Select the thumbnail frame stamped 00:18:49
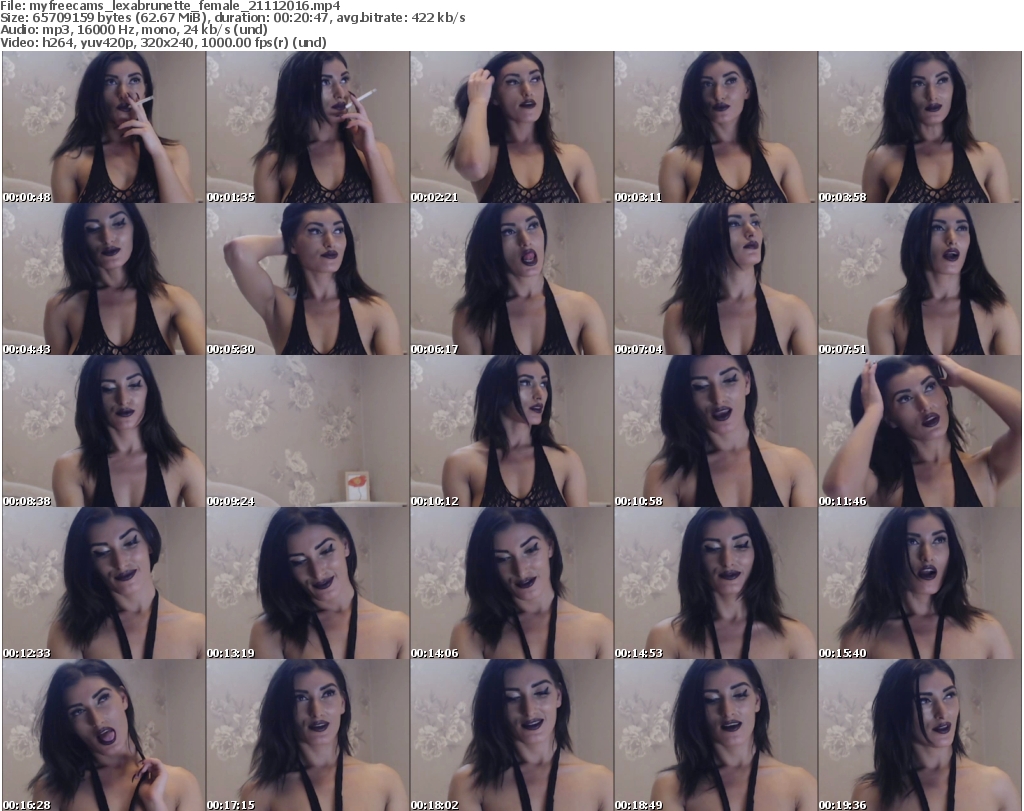The height and width of the screenshot is (811, 1024). [716, 735]
